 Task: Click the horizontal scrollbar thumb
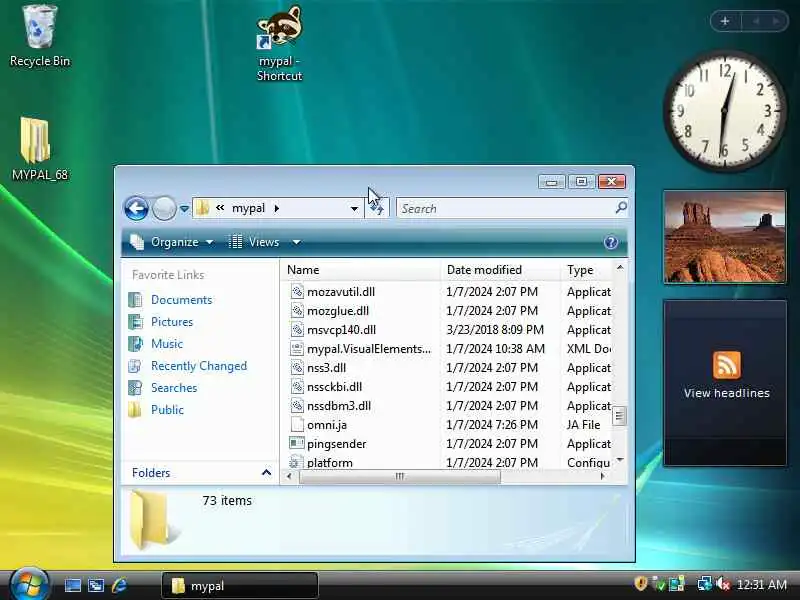tap(399, 476)
